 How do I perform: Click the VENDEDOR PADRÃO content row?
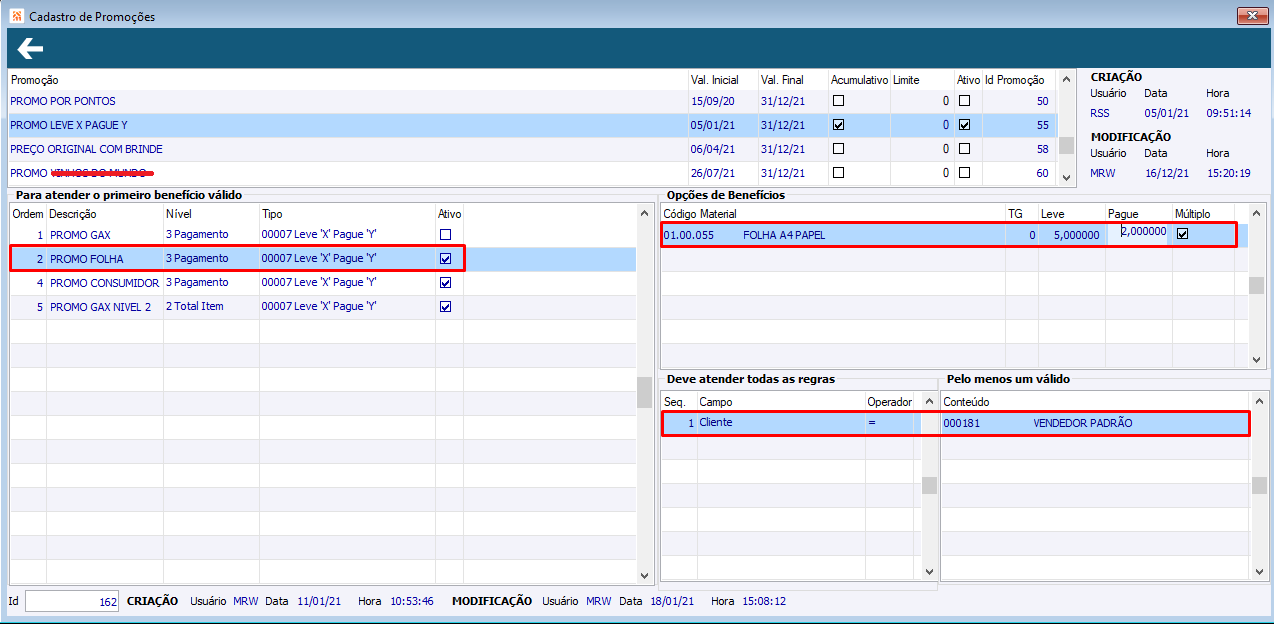tap(1095, 423)
